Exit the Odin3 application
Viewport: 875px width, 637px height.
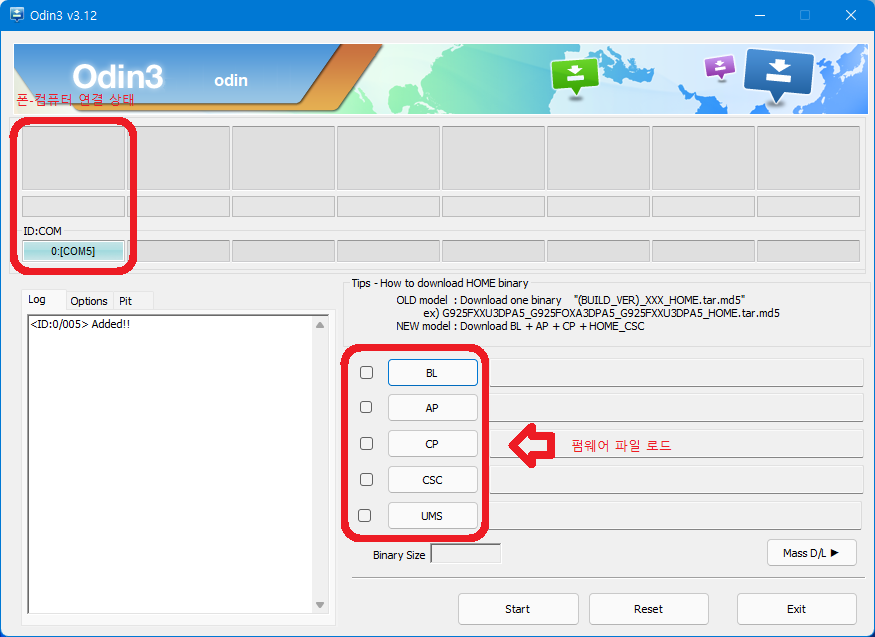pyautogui.click(x=796, y=609)
